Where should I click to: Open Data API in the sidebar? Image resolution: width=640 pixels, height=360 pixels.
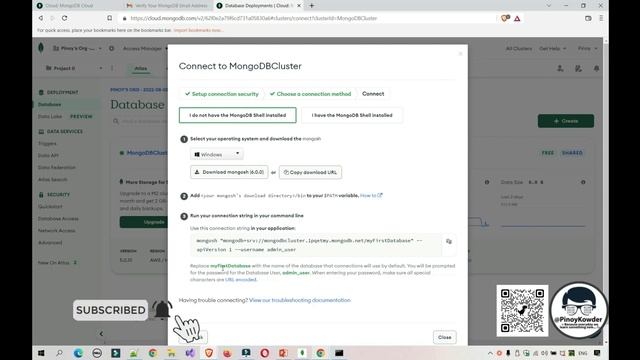tap(48, 156)
